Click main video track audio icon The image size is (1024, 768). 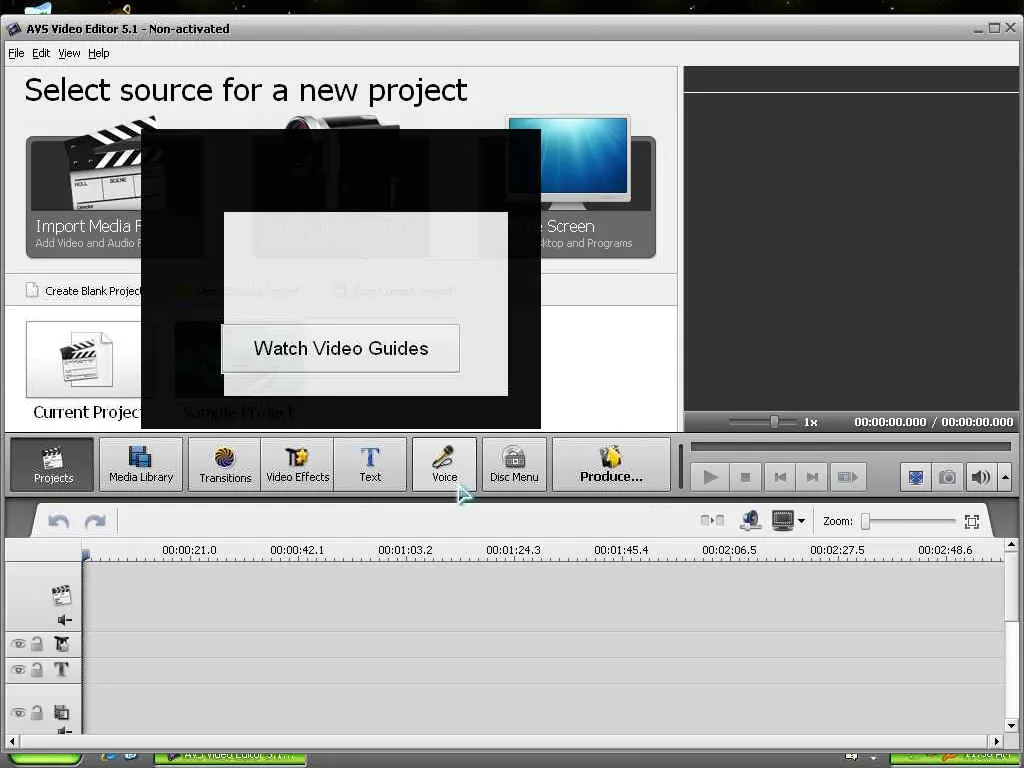[x=64, y=620]
